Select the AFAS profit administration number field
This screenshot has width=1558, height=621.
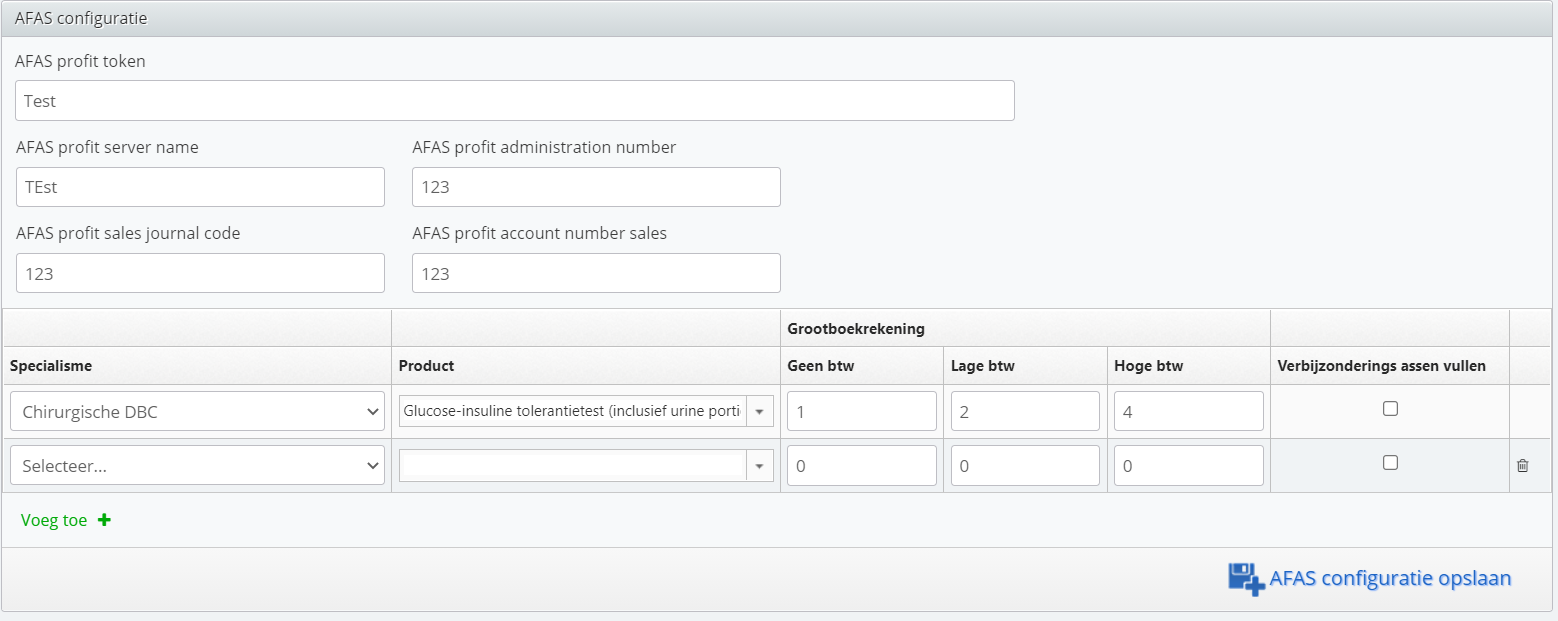(x=596, y=187)
